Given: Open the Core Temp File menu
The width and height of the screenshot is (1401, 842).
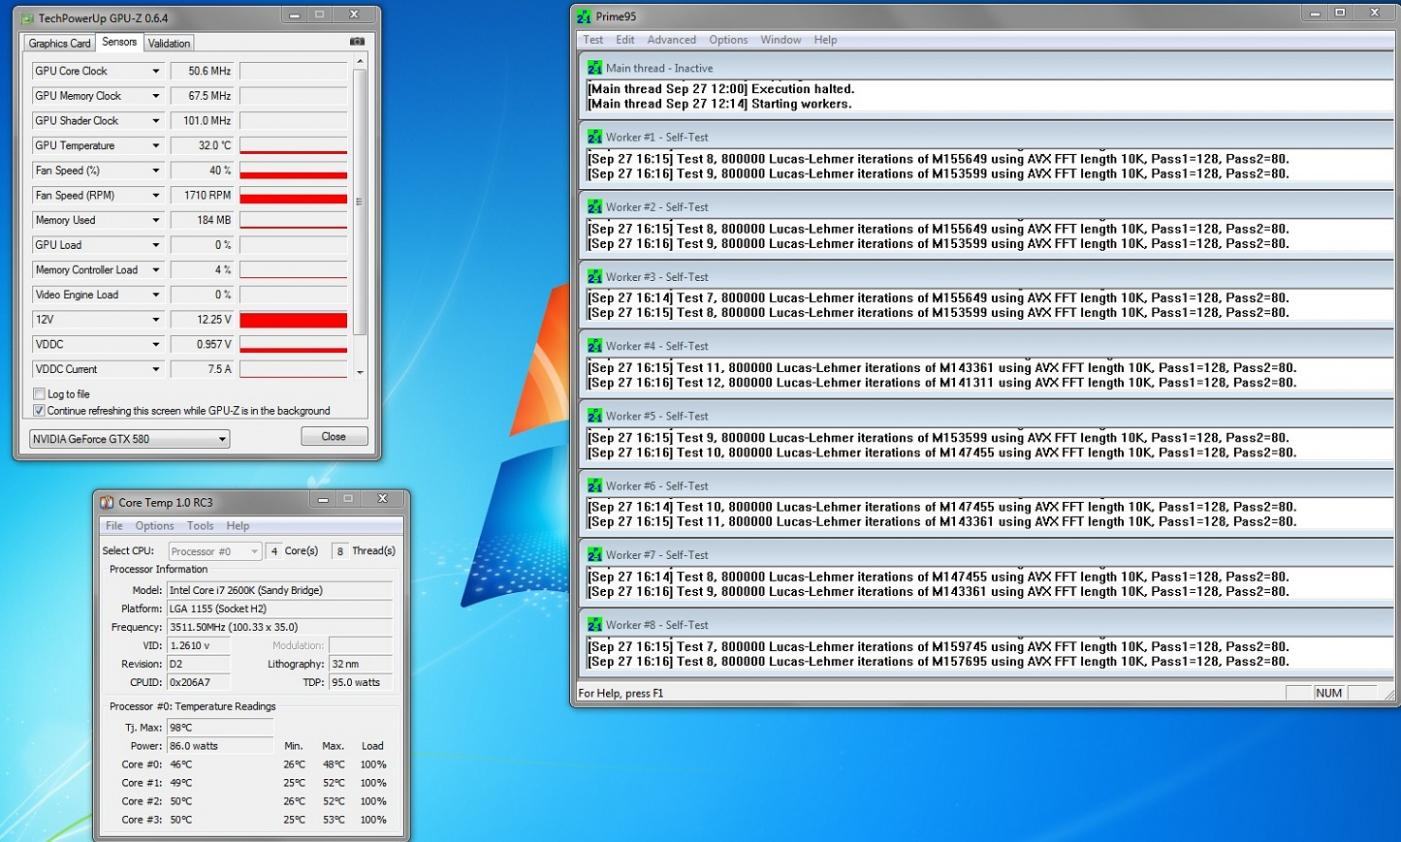Looking at the screenshot, I should pyautogui.click(x=114, y=526).
